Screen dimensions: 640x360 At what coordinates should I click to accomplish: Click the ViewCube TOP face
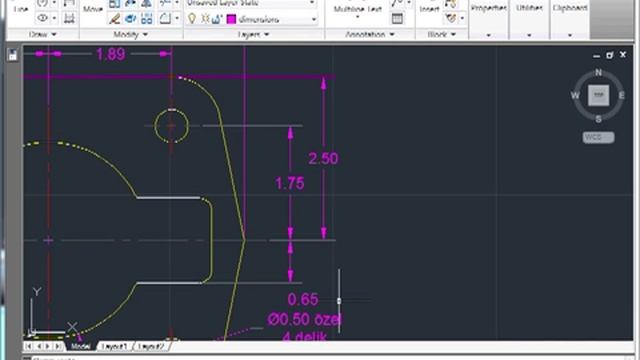pyautogui.click(x=598, y=95)
